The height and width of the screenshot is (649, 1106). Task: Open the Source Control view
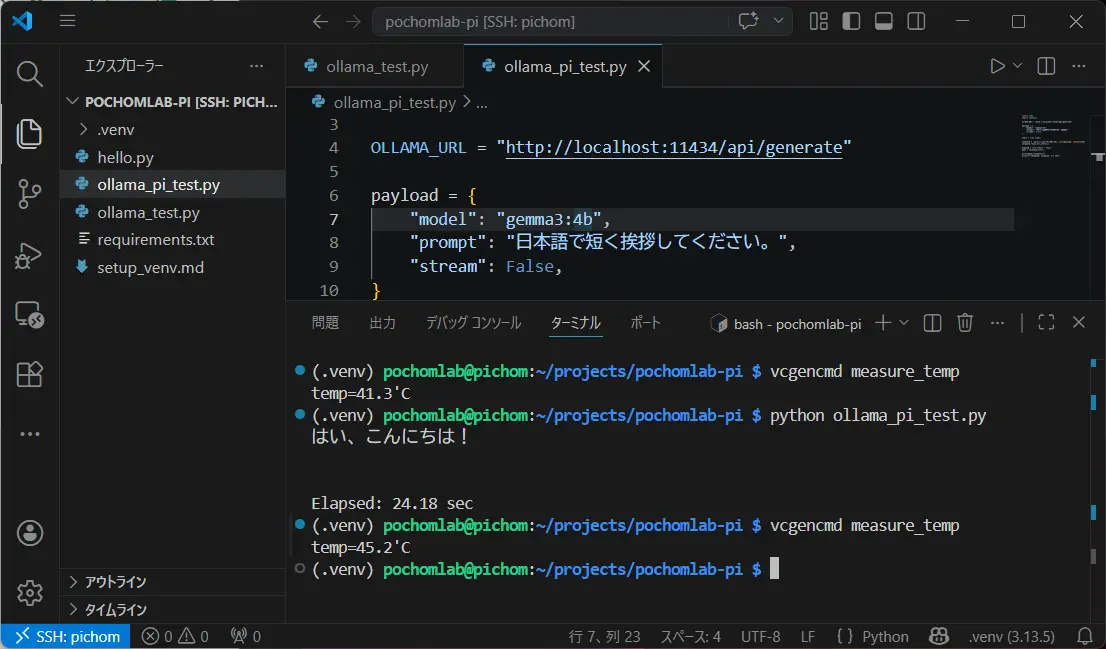pos(29,194)
